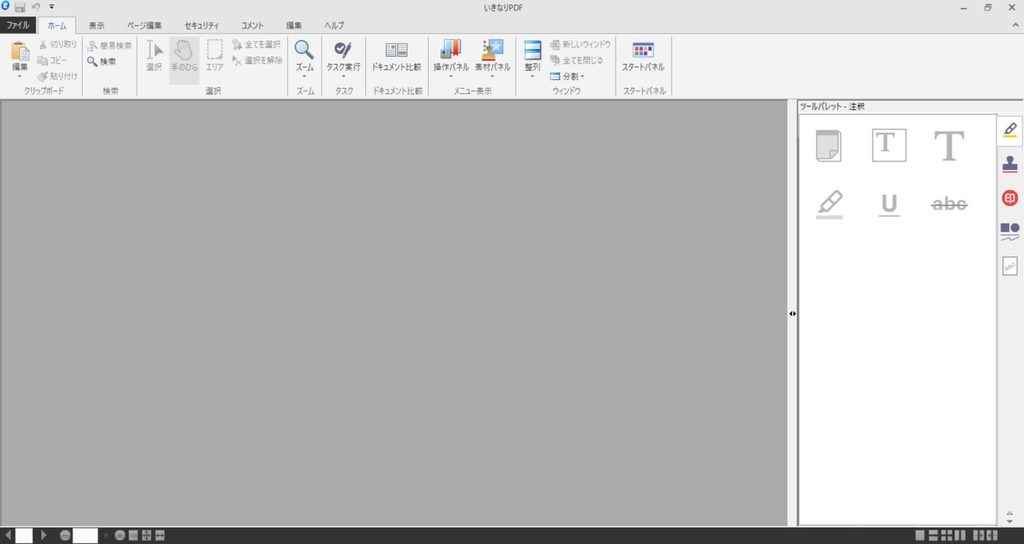Screen dimensions: 1024x544
Task: Click 全てを選択 select all
Action: click(x=257, y=44)
